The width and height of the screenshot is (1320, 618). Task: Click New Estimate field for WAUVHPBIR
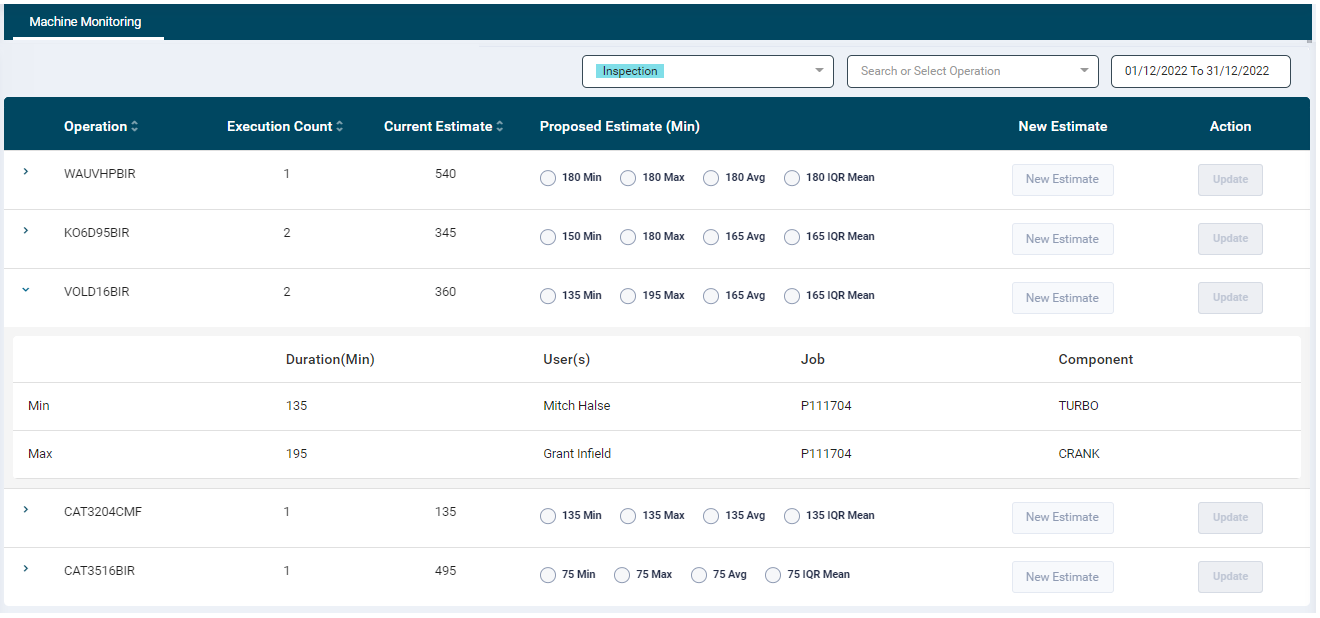[1062, 179]
